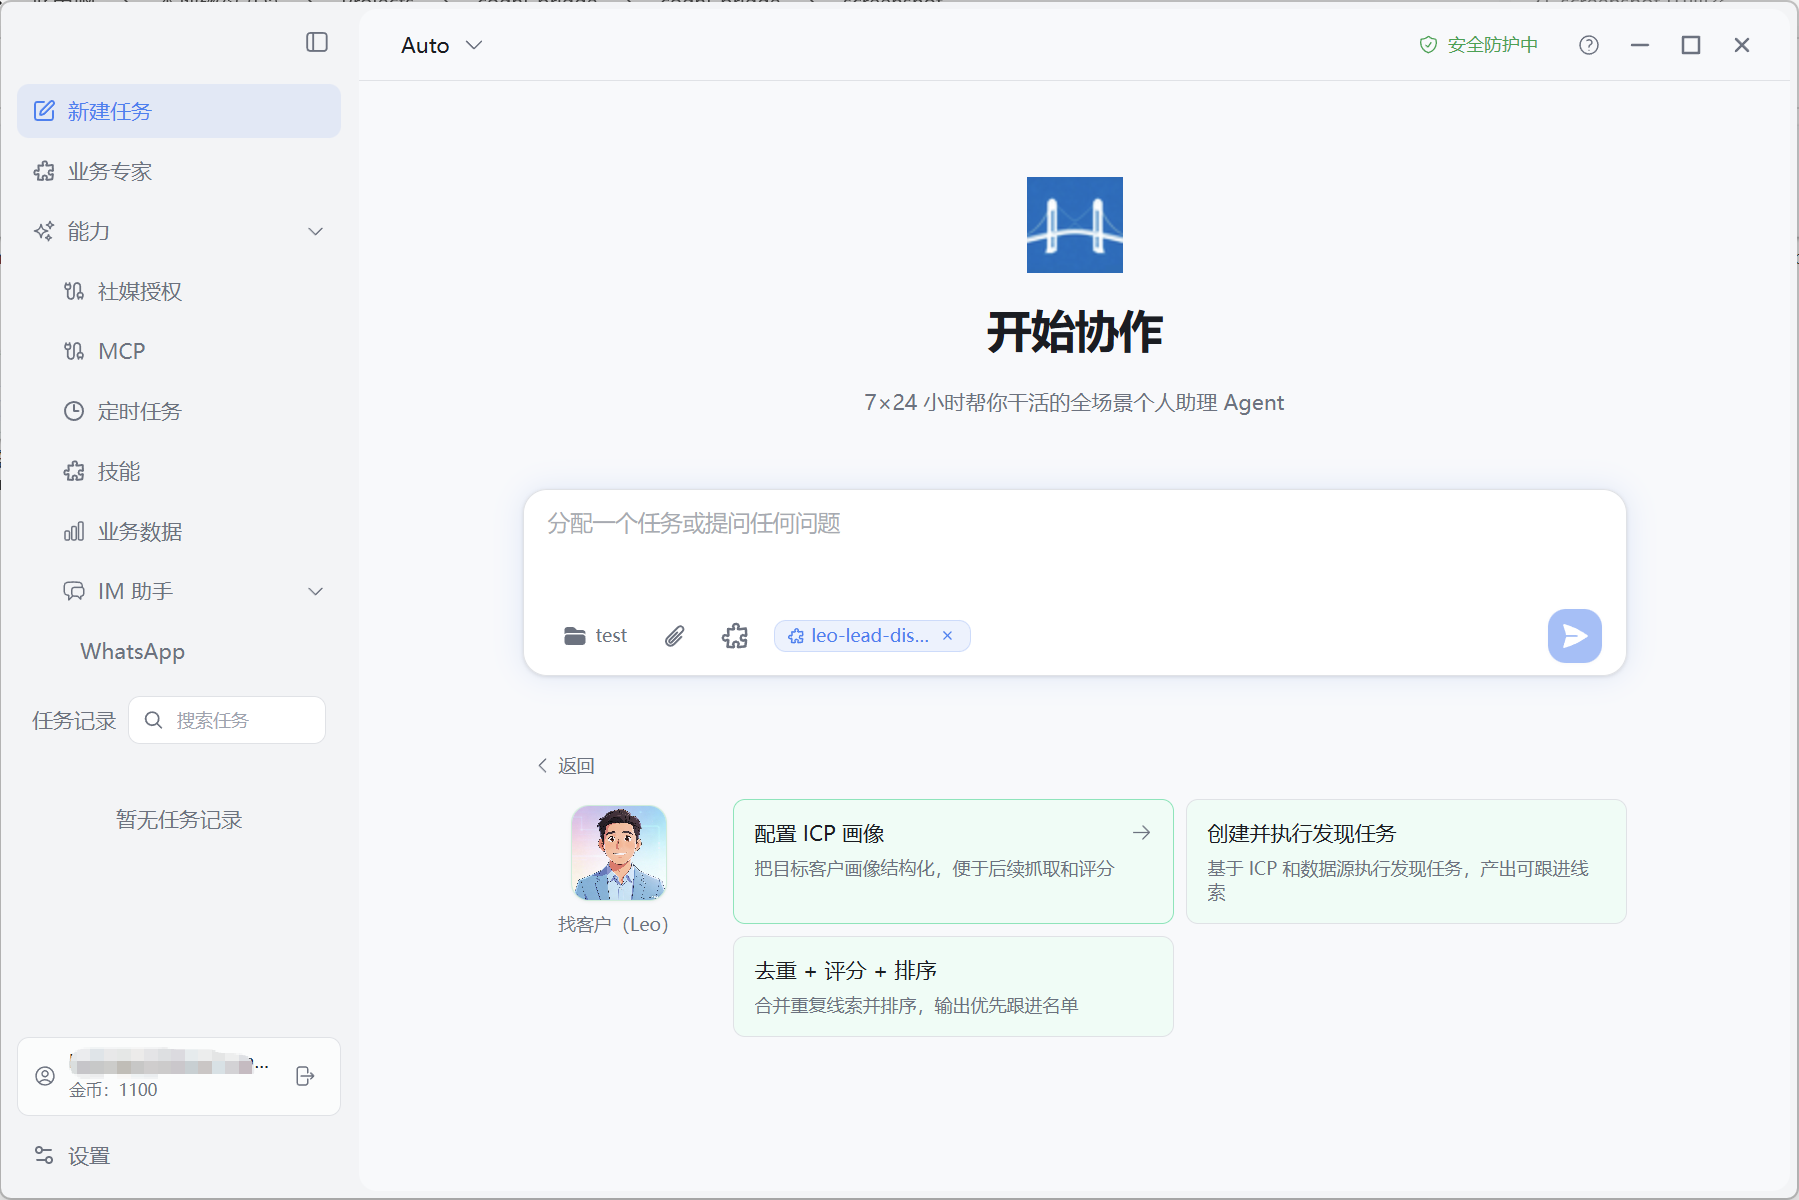Toggle the sidebar collapse icon
The width and height of the screenshot is (1799, 1200).
tap(317, 42)
